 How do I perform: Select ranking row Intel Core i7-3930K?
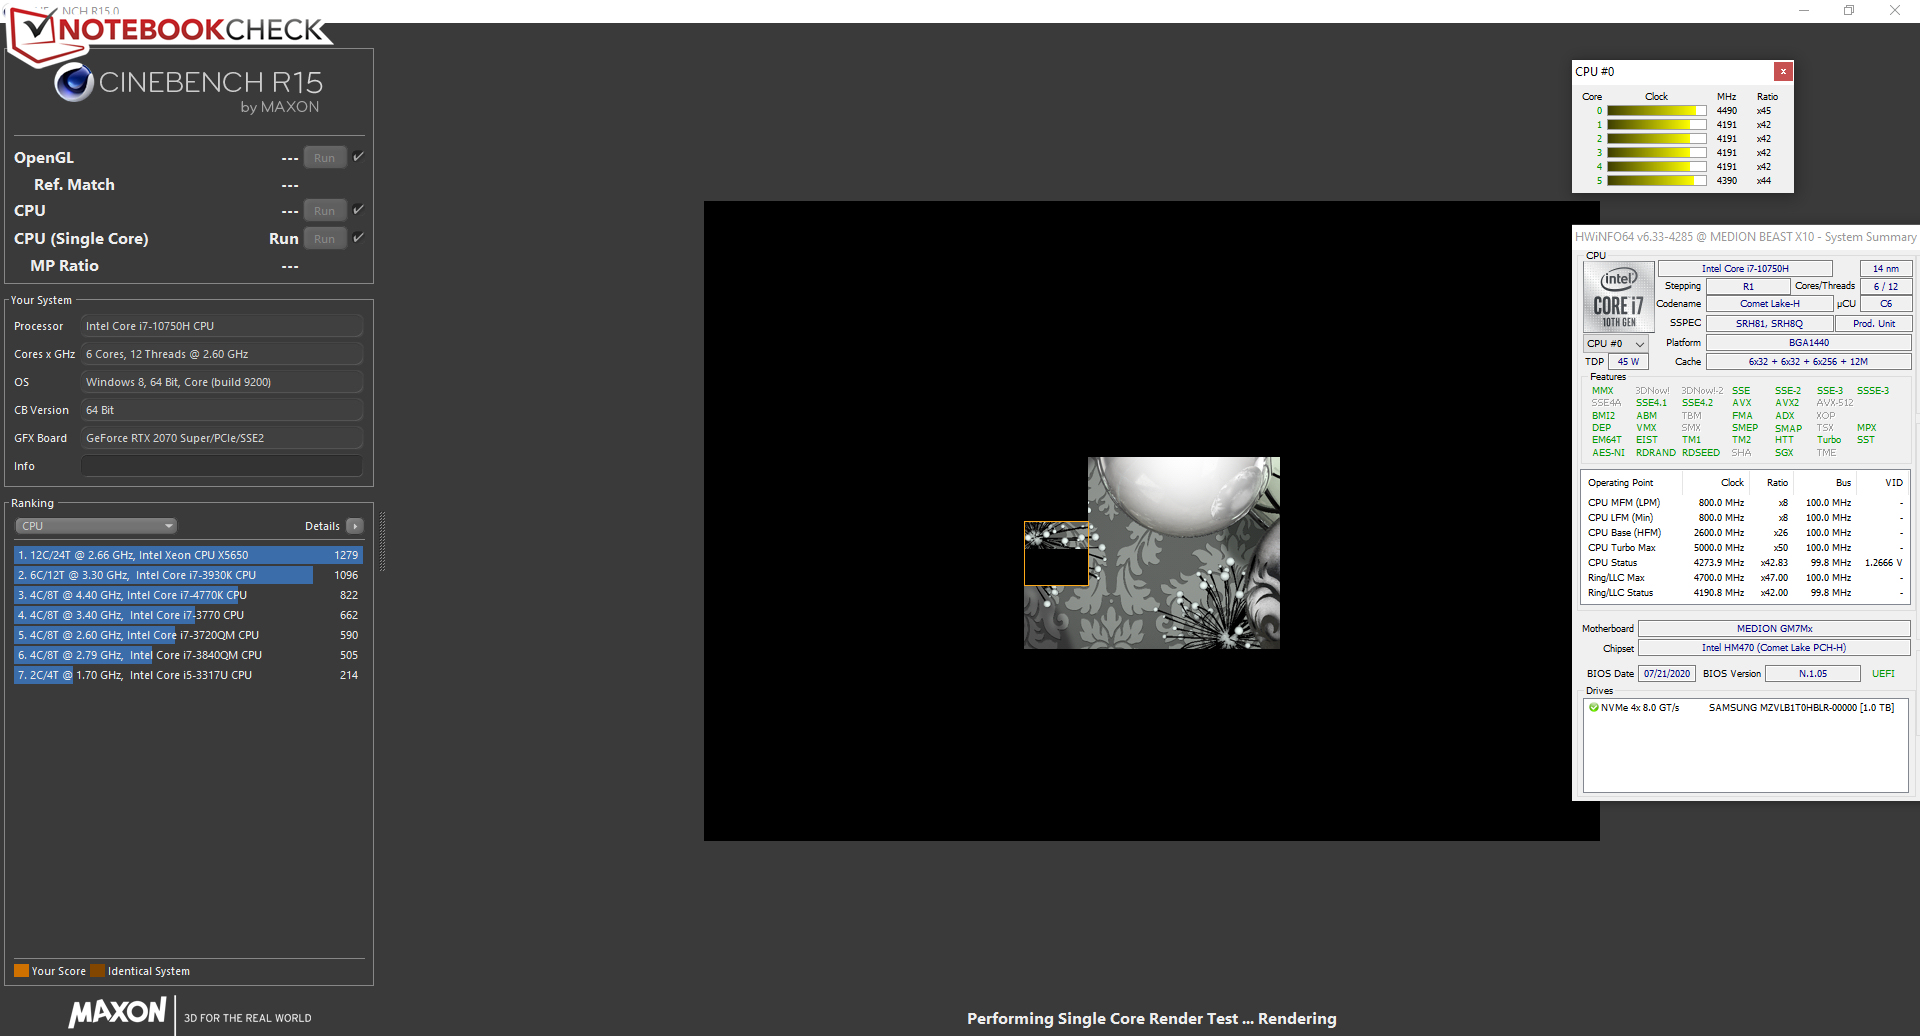point(188,575)
